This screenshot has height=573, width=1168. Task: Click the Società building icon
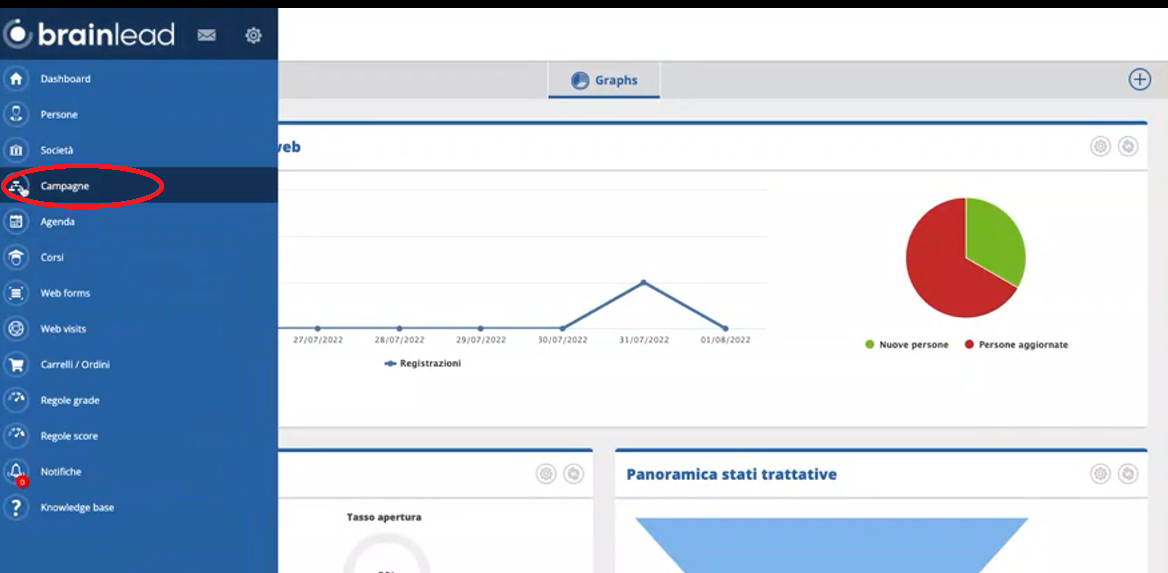point(16,150)
